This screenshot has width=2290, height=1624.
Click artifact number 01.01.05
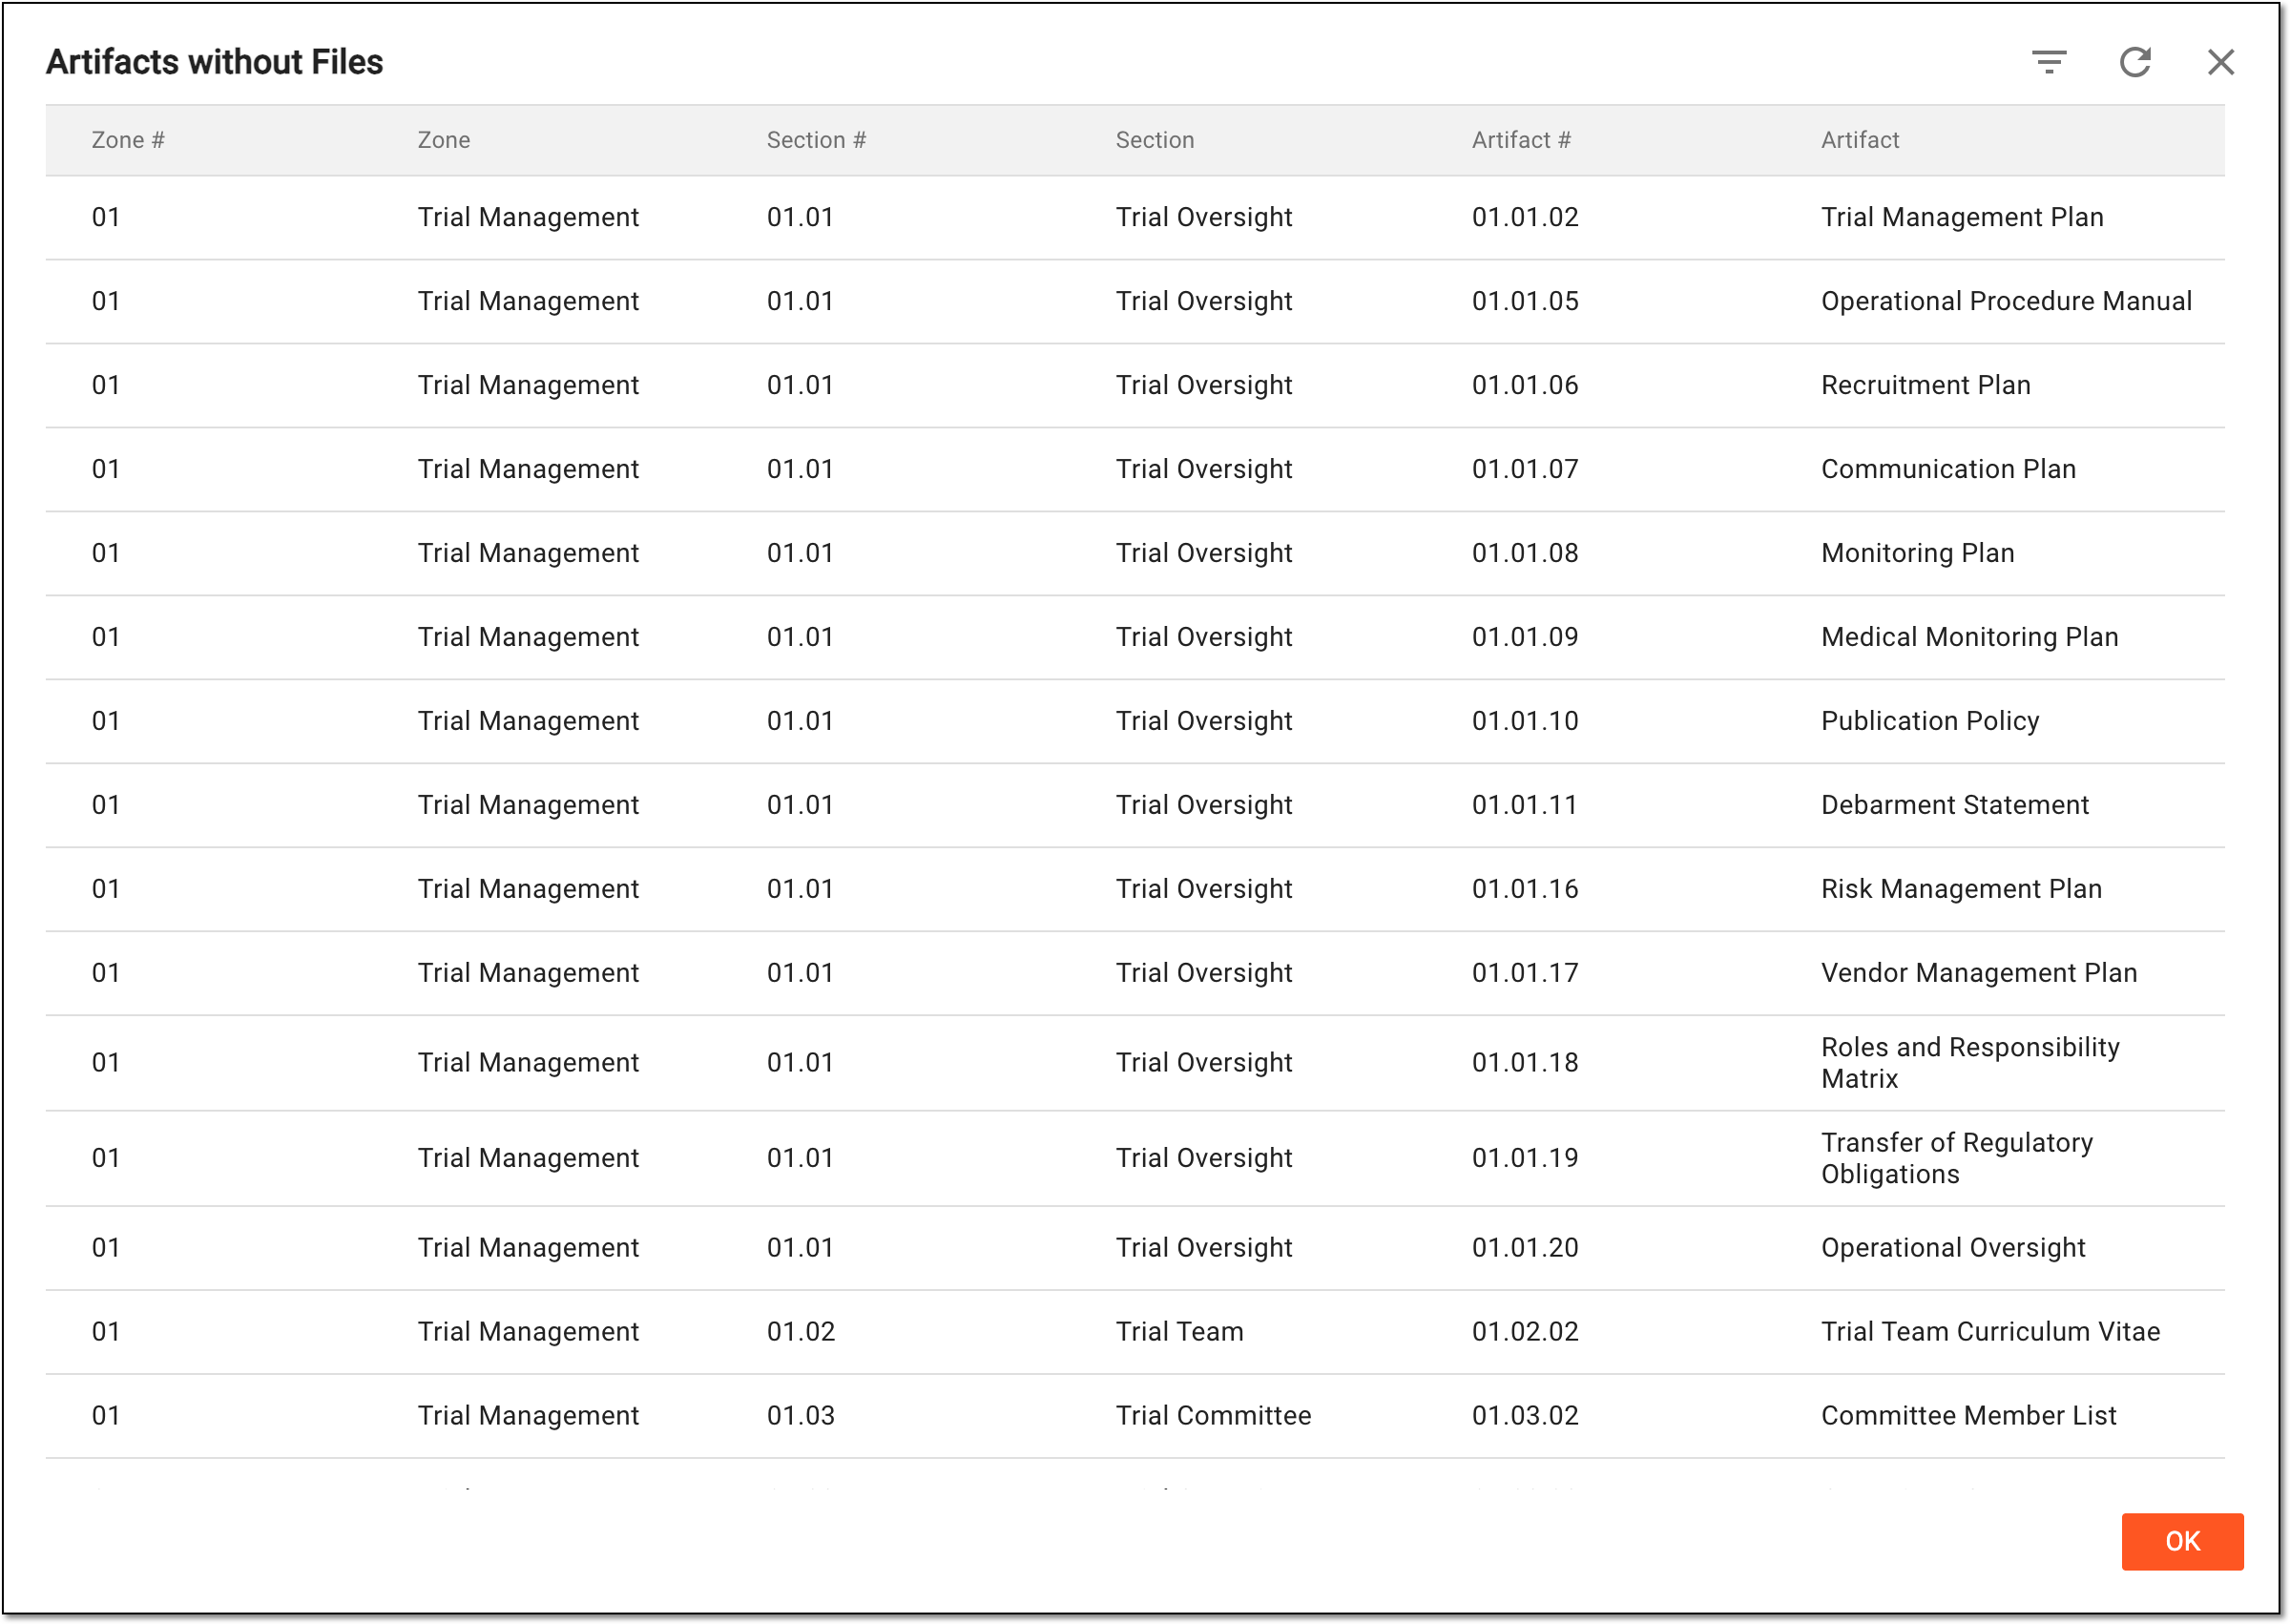[x=1525, y=301]
